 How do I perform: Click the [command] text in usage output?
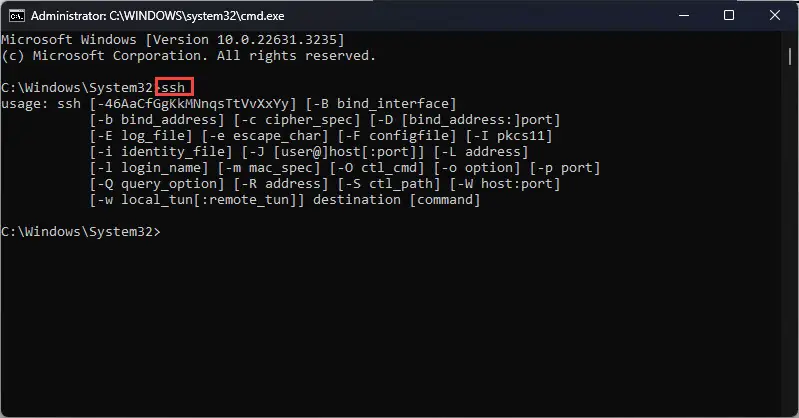(x=445, y=200)
